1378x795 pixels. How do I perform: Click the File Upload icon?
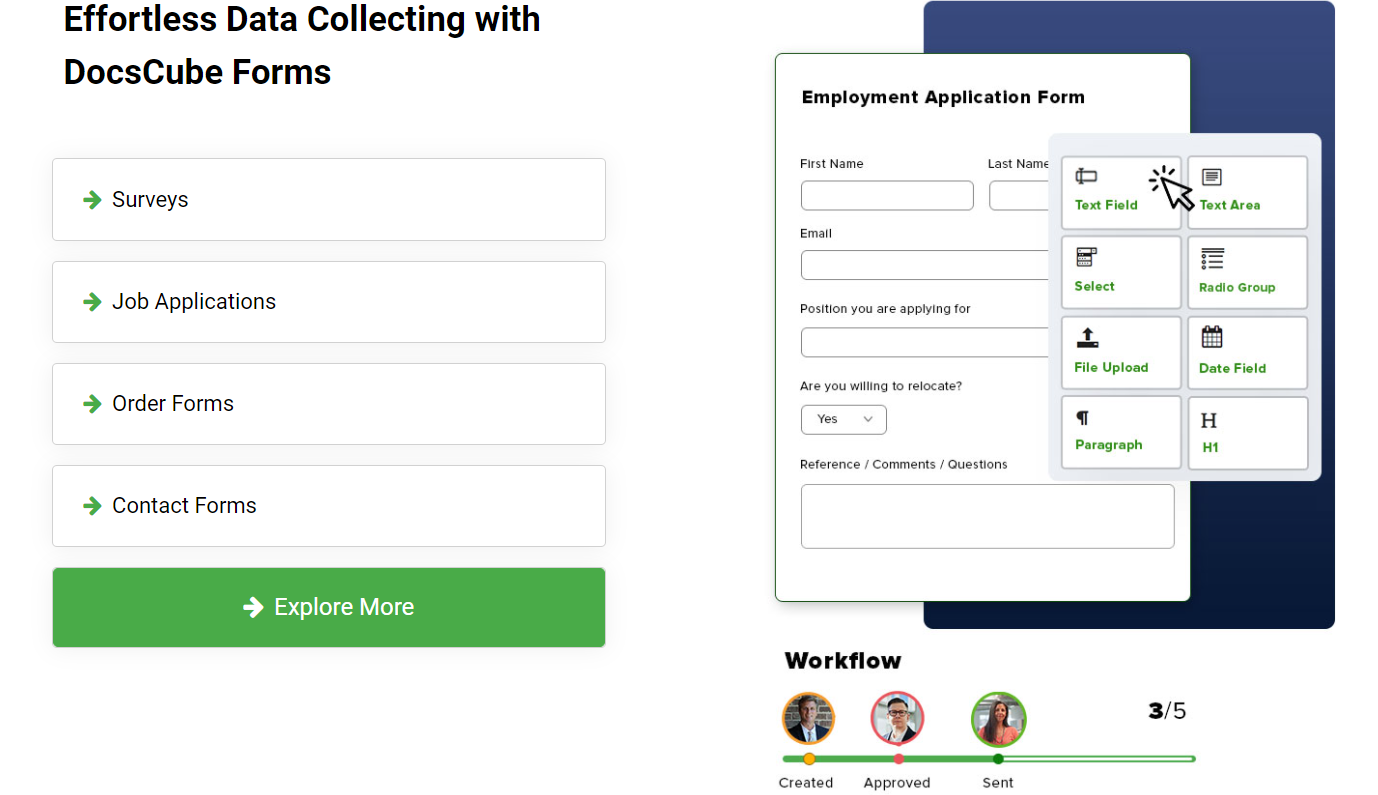(x=1087, y=338)
